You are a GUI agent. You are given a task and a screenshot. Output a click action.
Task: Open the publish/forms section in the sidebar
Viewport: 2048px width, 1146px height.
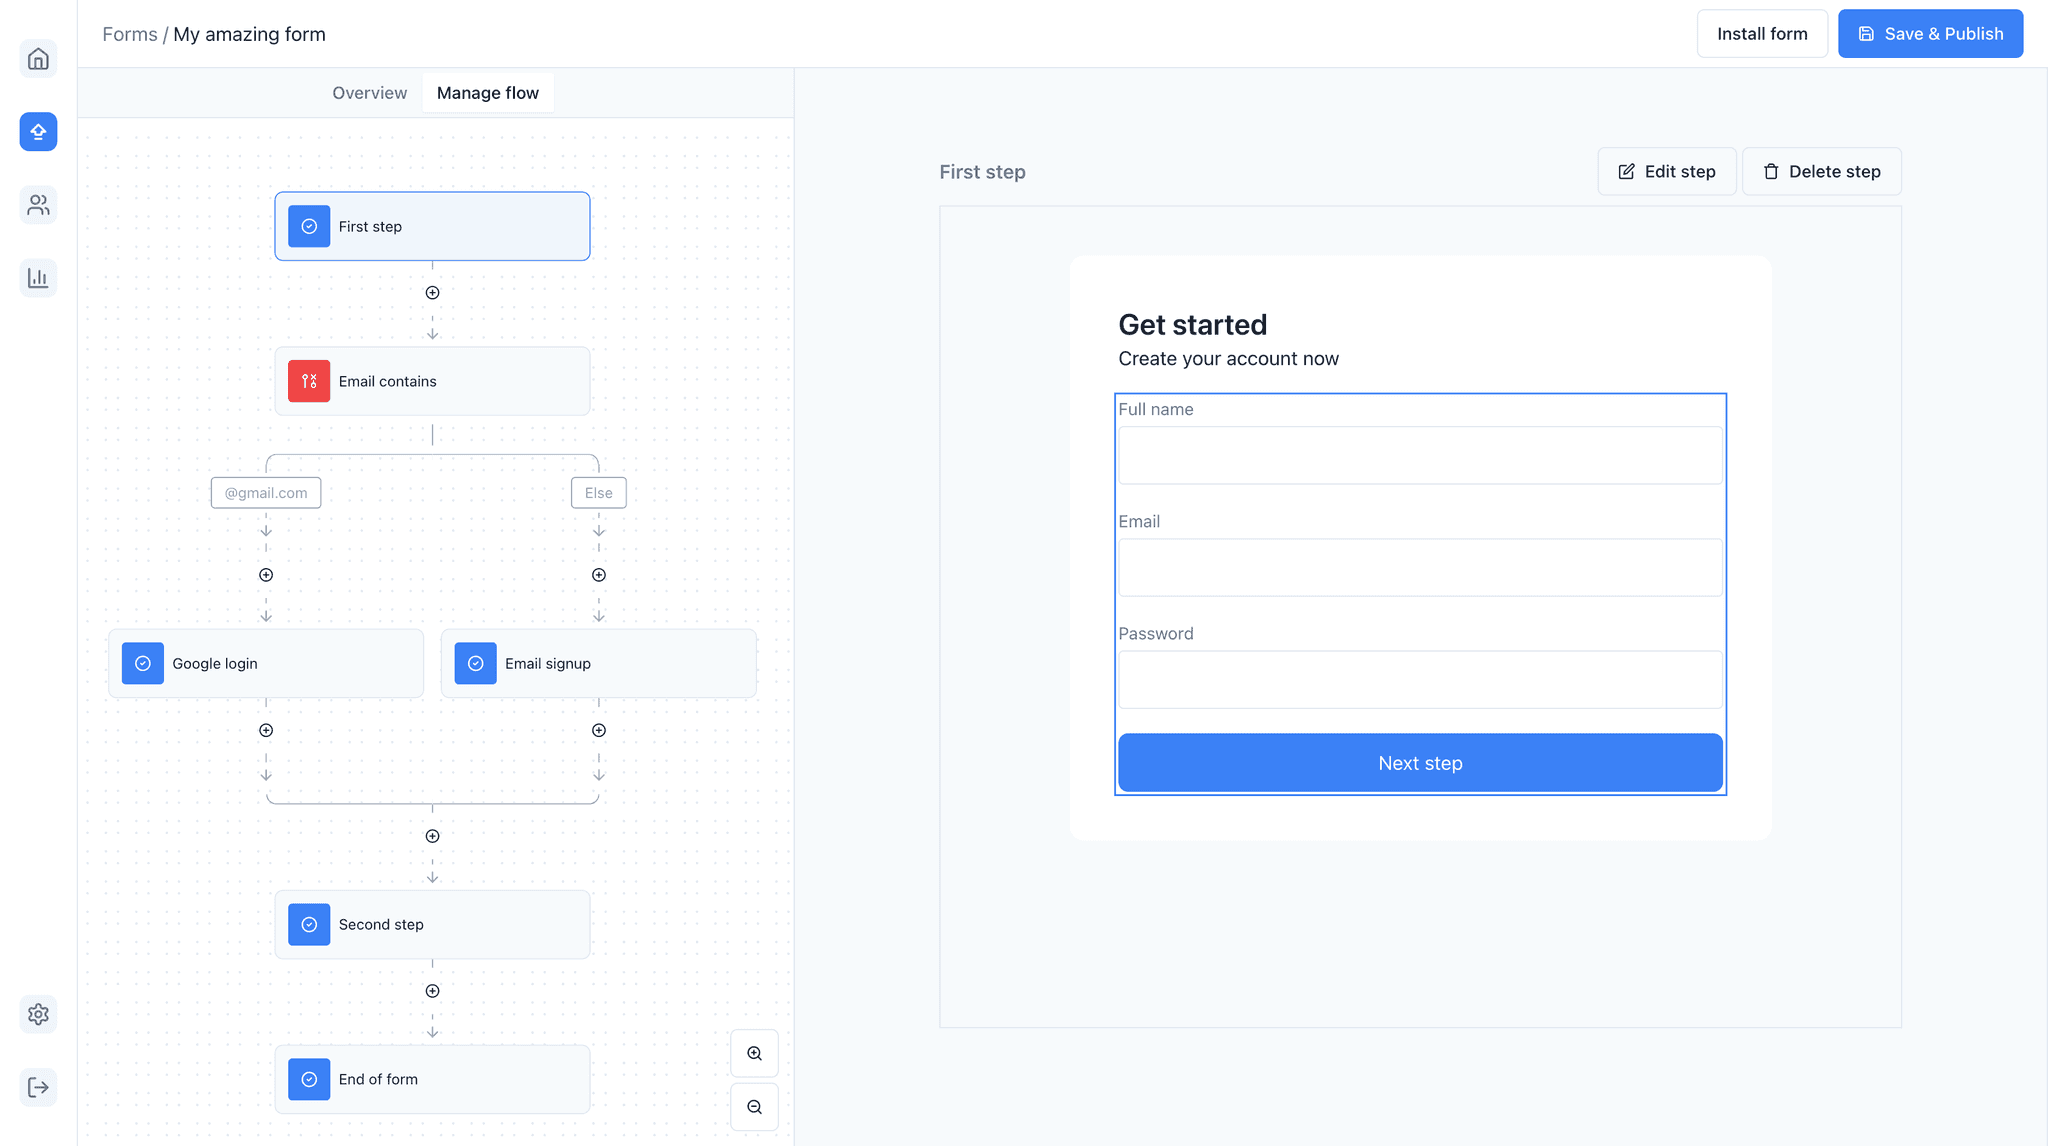tap(38, 131)
